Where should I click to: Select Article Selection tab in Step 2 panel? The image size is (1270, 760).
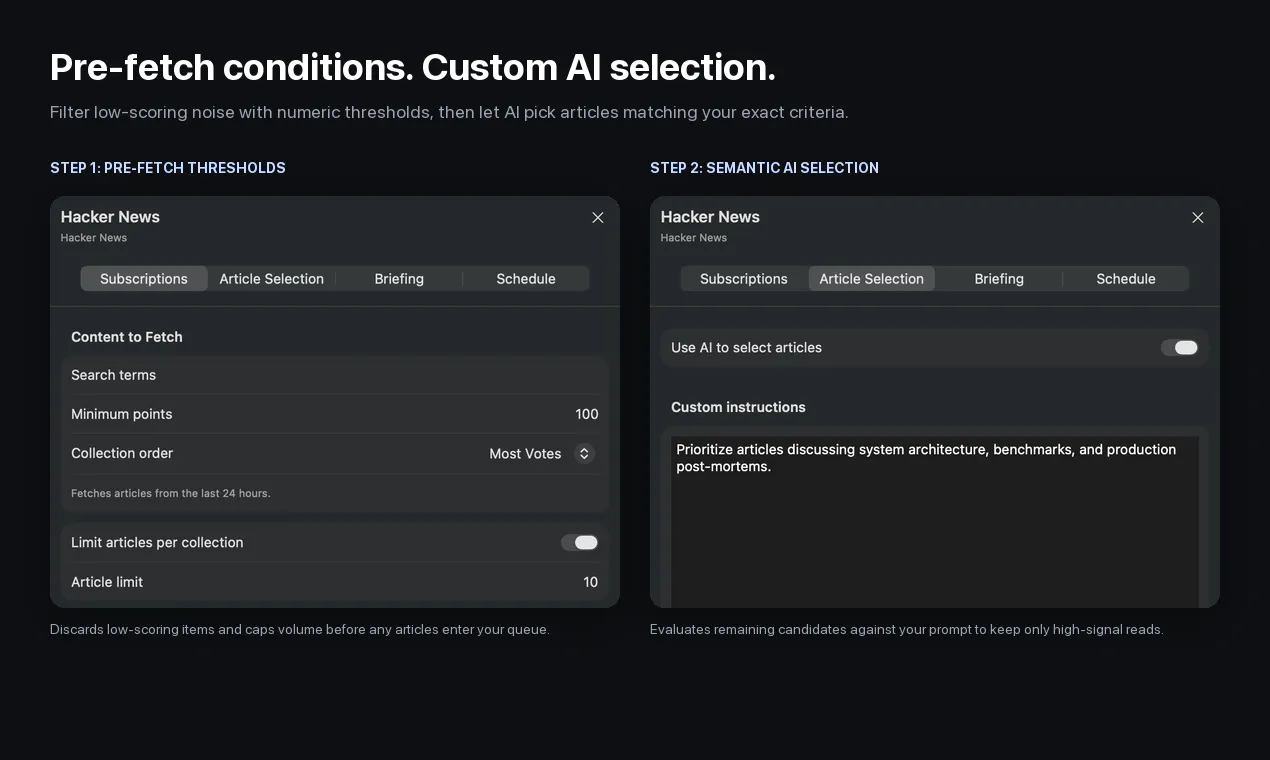click(x=872, y=279)
